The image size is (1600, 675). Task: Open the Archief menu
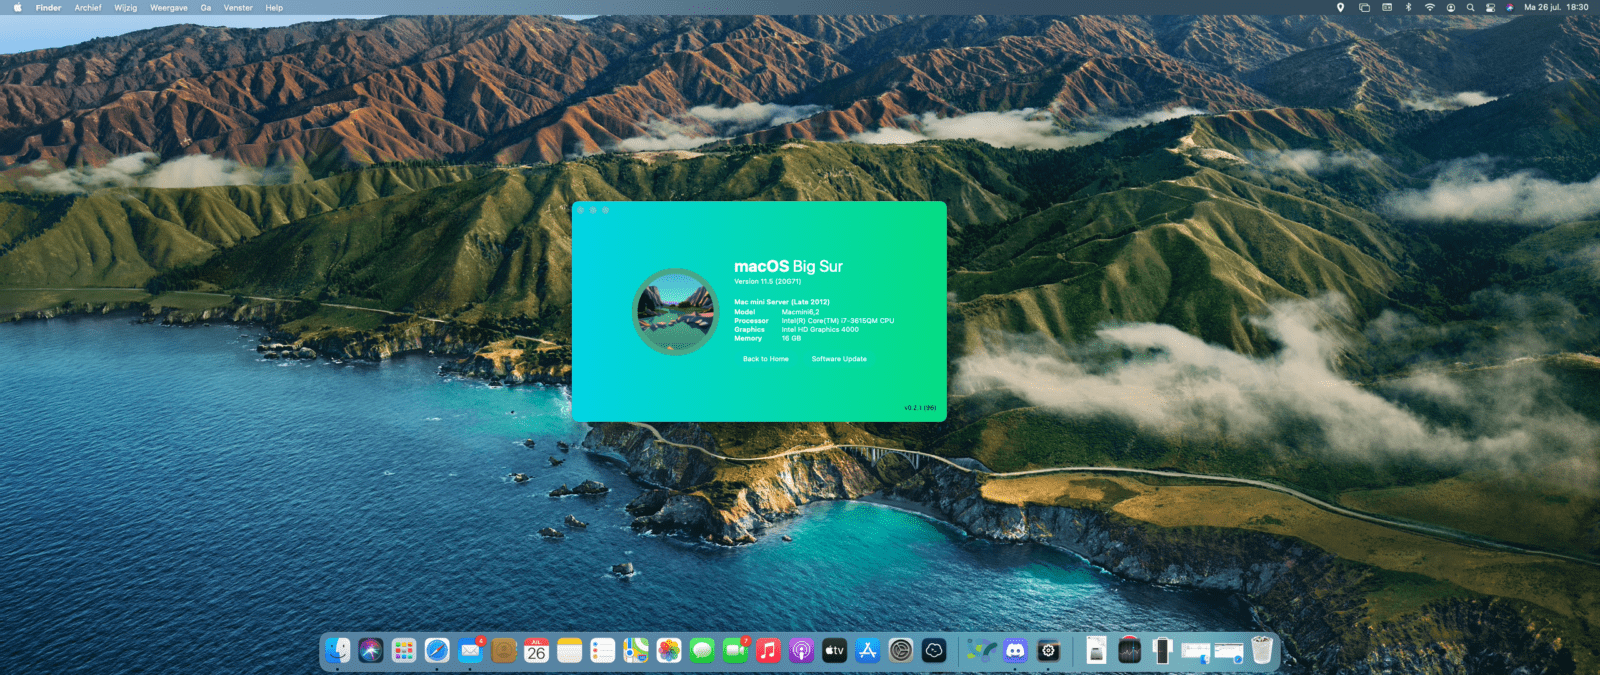pos(88,7)
